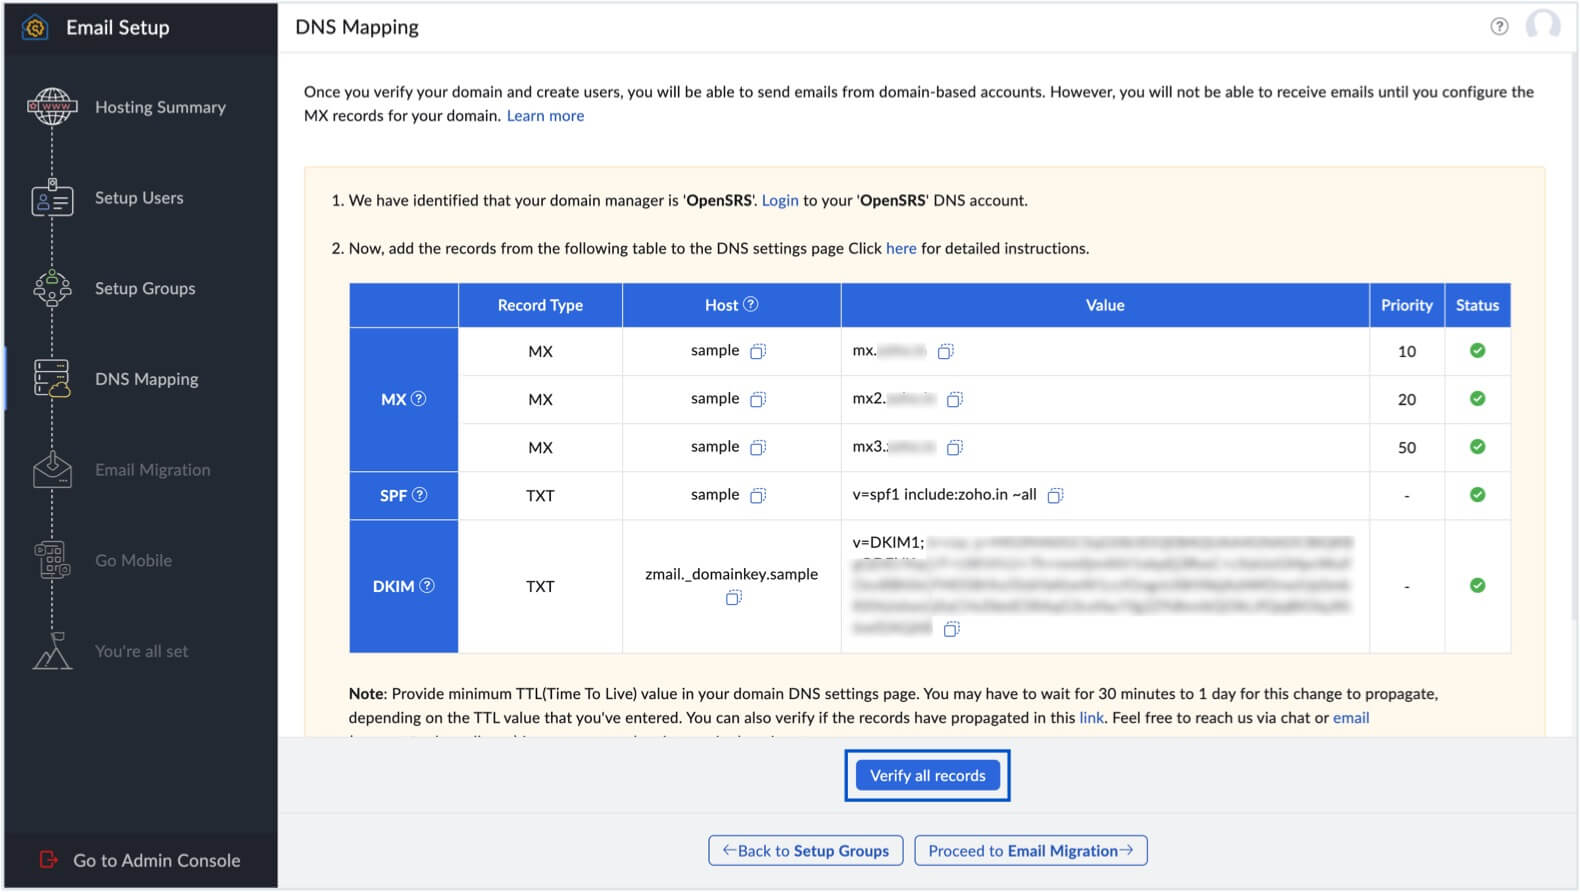
Task: Open help icon next to Host header
Action: pos(751,304)
